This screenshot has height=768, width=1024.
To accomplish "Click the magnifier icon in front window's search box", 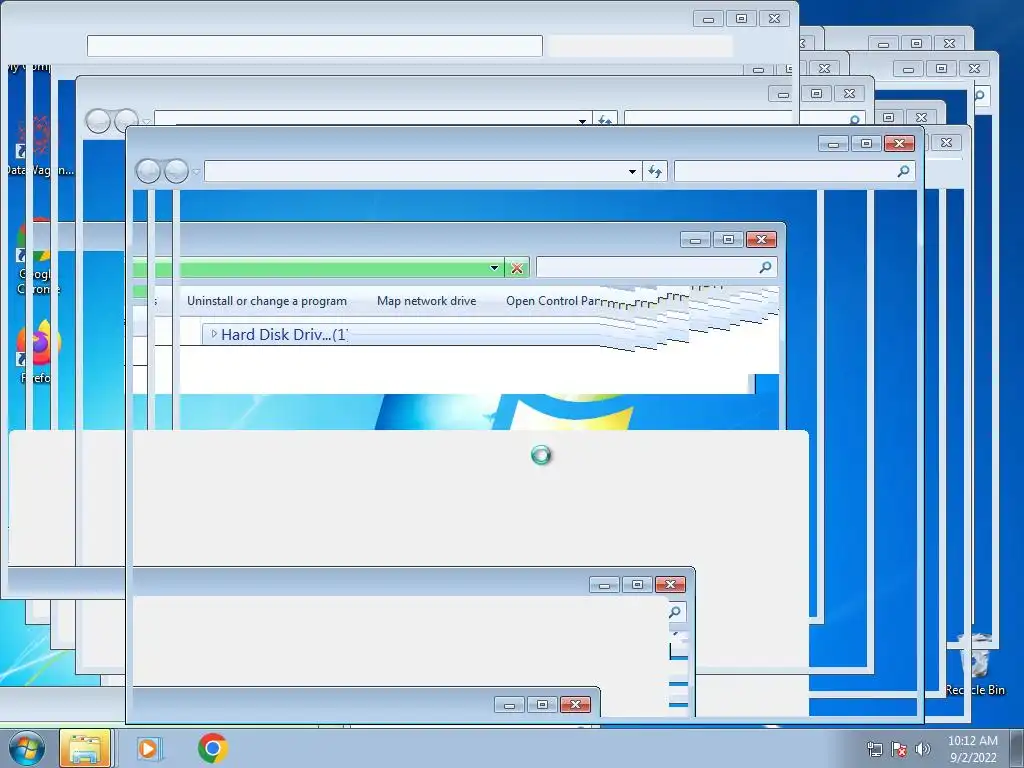I will (x=903, y=171).
